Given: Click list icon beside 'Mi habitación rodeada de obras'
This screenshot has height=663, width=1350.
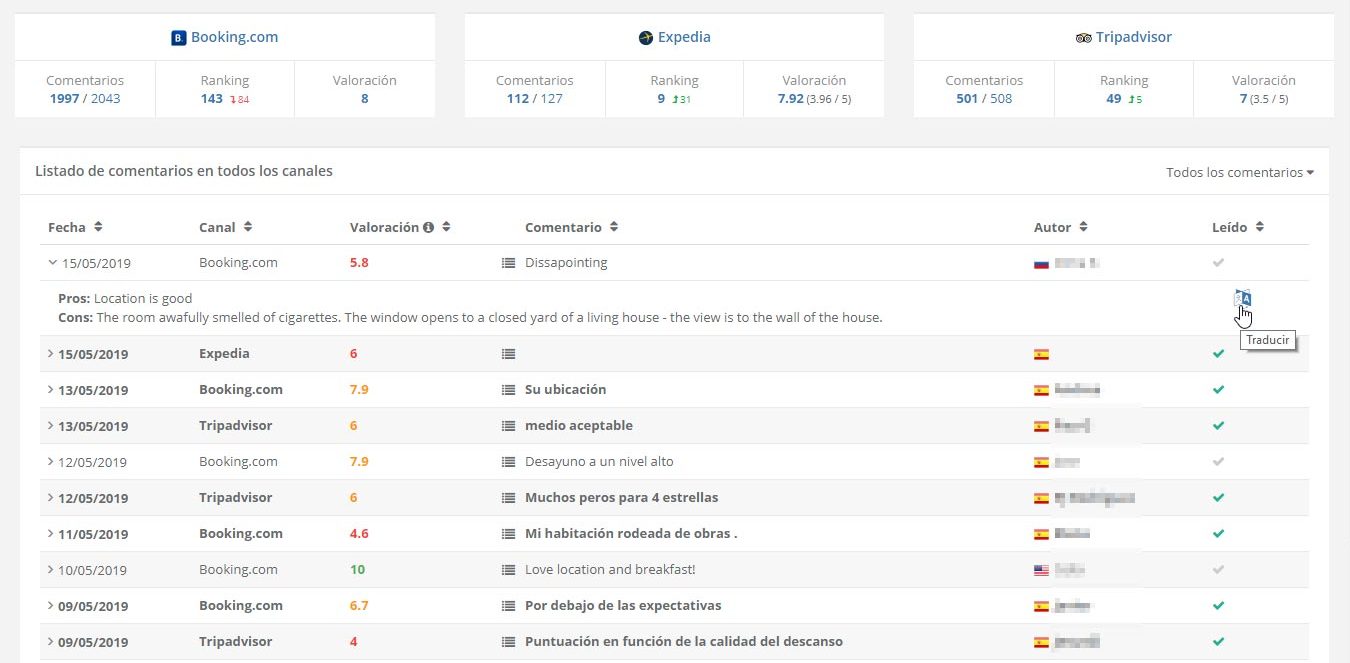Looking at the screenshot, I should pyautogui.click(x=508, y=534).
